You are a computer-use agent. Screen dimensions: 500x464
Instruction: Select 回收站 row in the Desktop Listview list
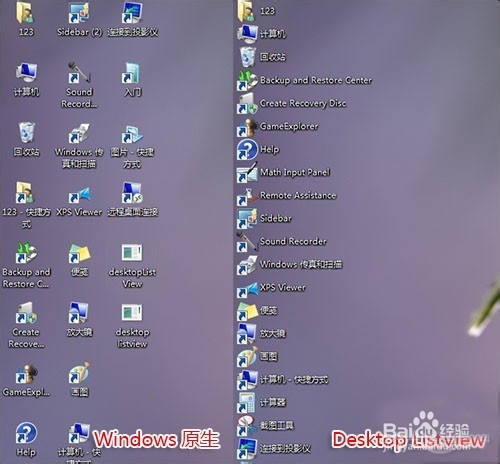point(262,57)
